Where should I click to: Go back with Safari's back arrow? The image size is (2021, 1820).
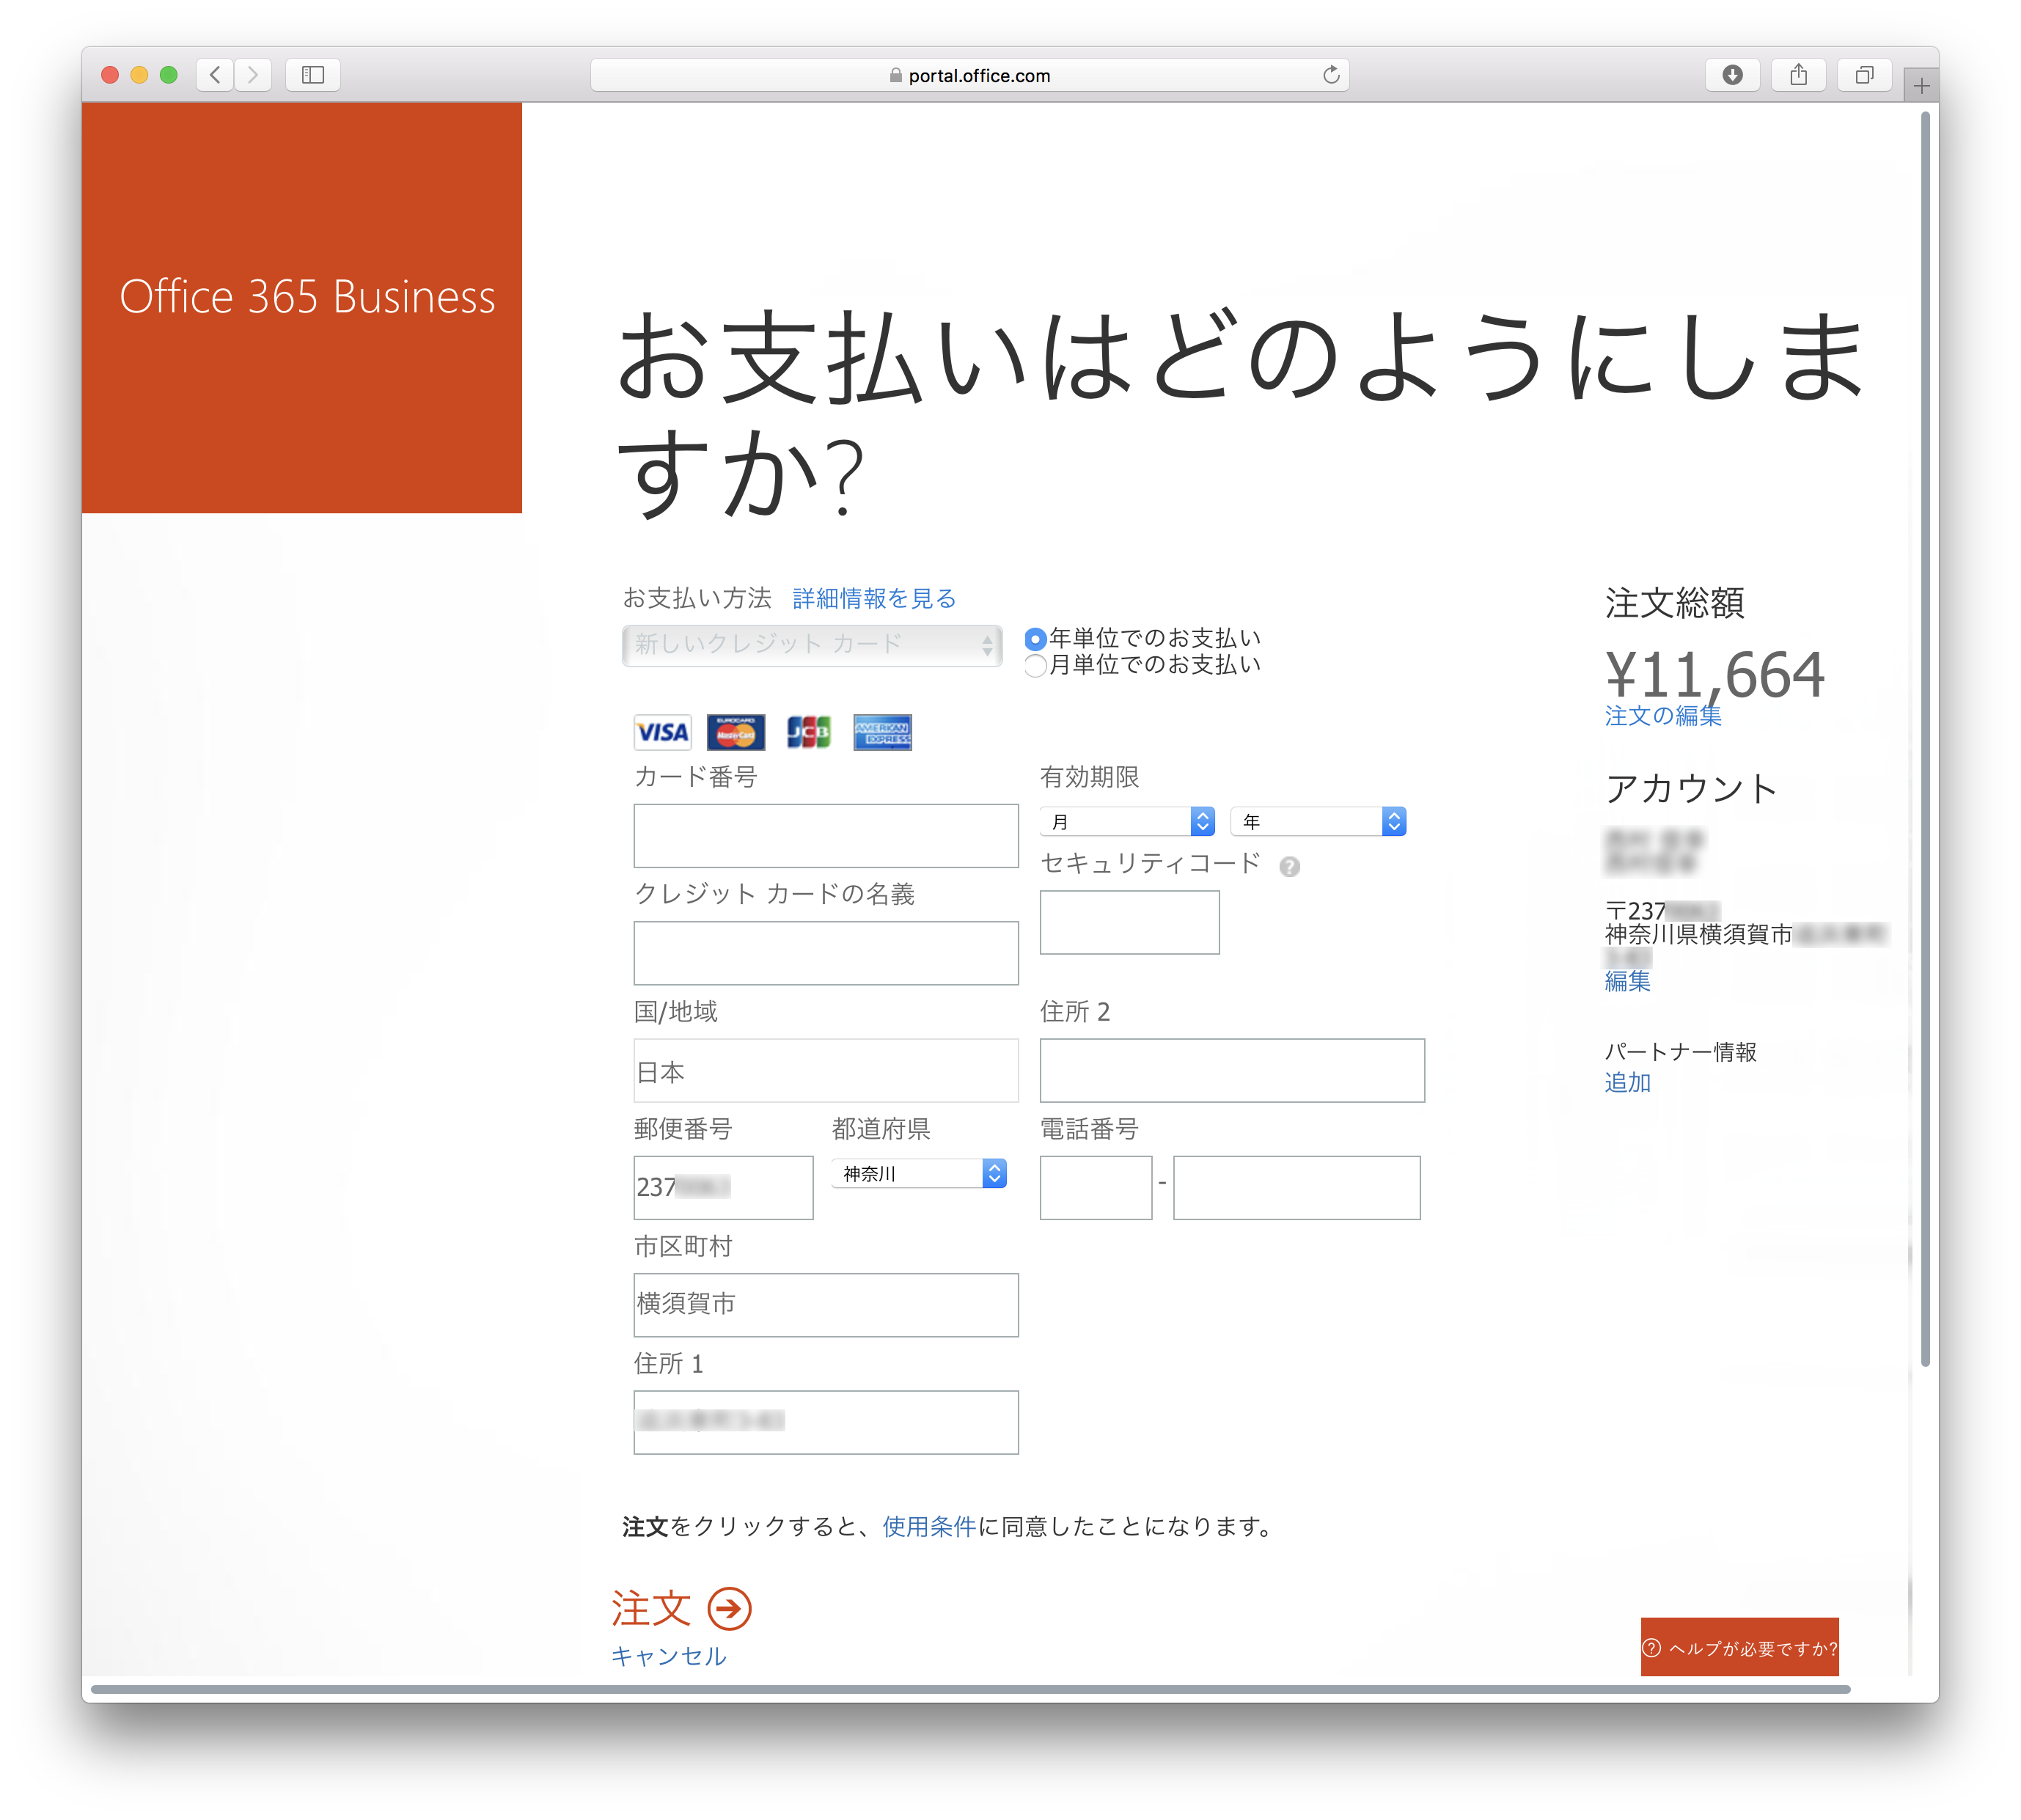pyautogui.click(x=215, y=75)
